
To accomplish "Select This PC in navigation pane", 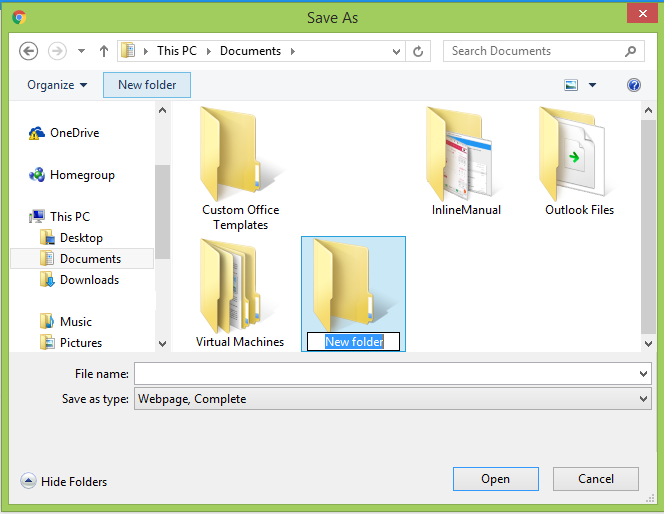I will coord(70,216).
